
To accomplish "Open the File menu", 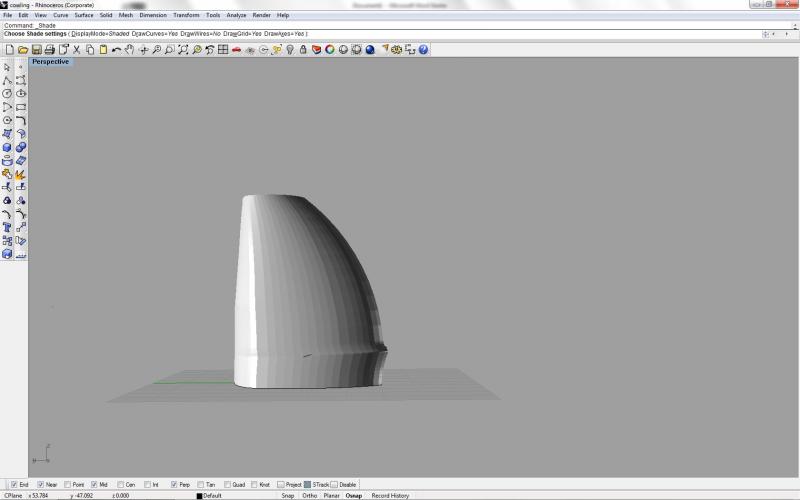I will pos(8,15).
